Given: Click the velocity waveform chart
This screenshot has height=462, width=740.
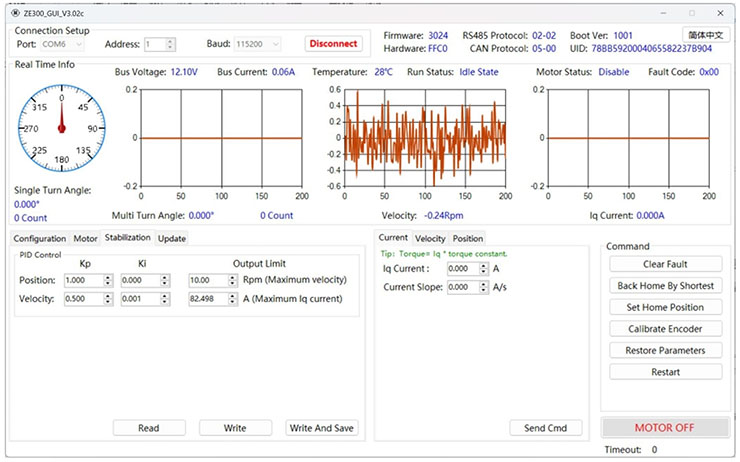Looking at the screenshot, I should [x=425, y=138].
